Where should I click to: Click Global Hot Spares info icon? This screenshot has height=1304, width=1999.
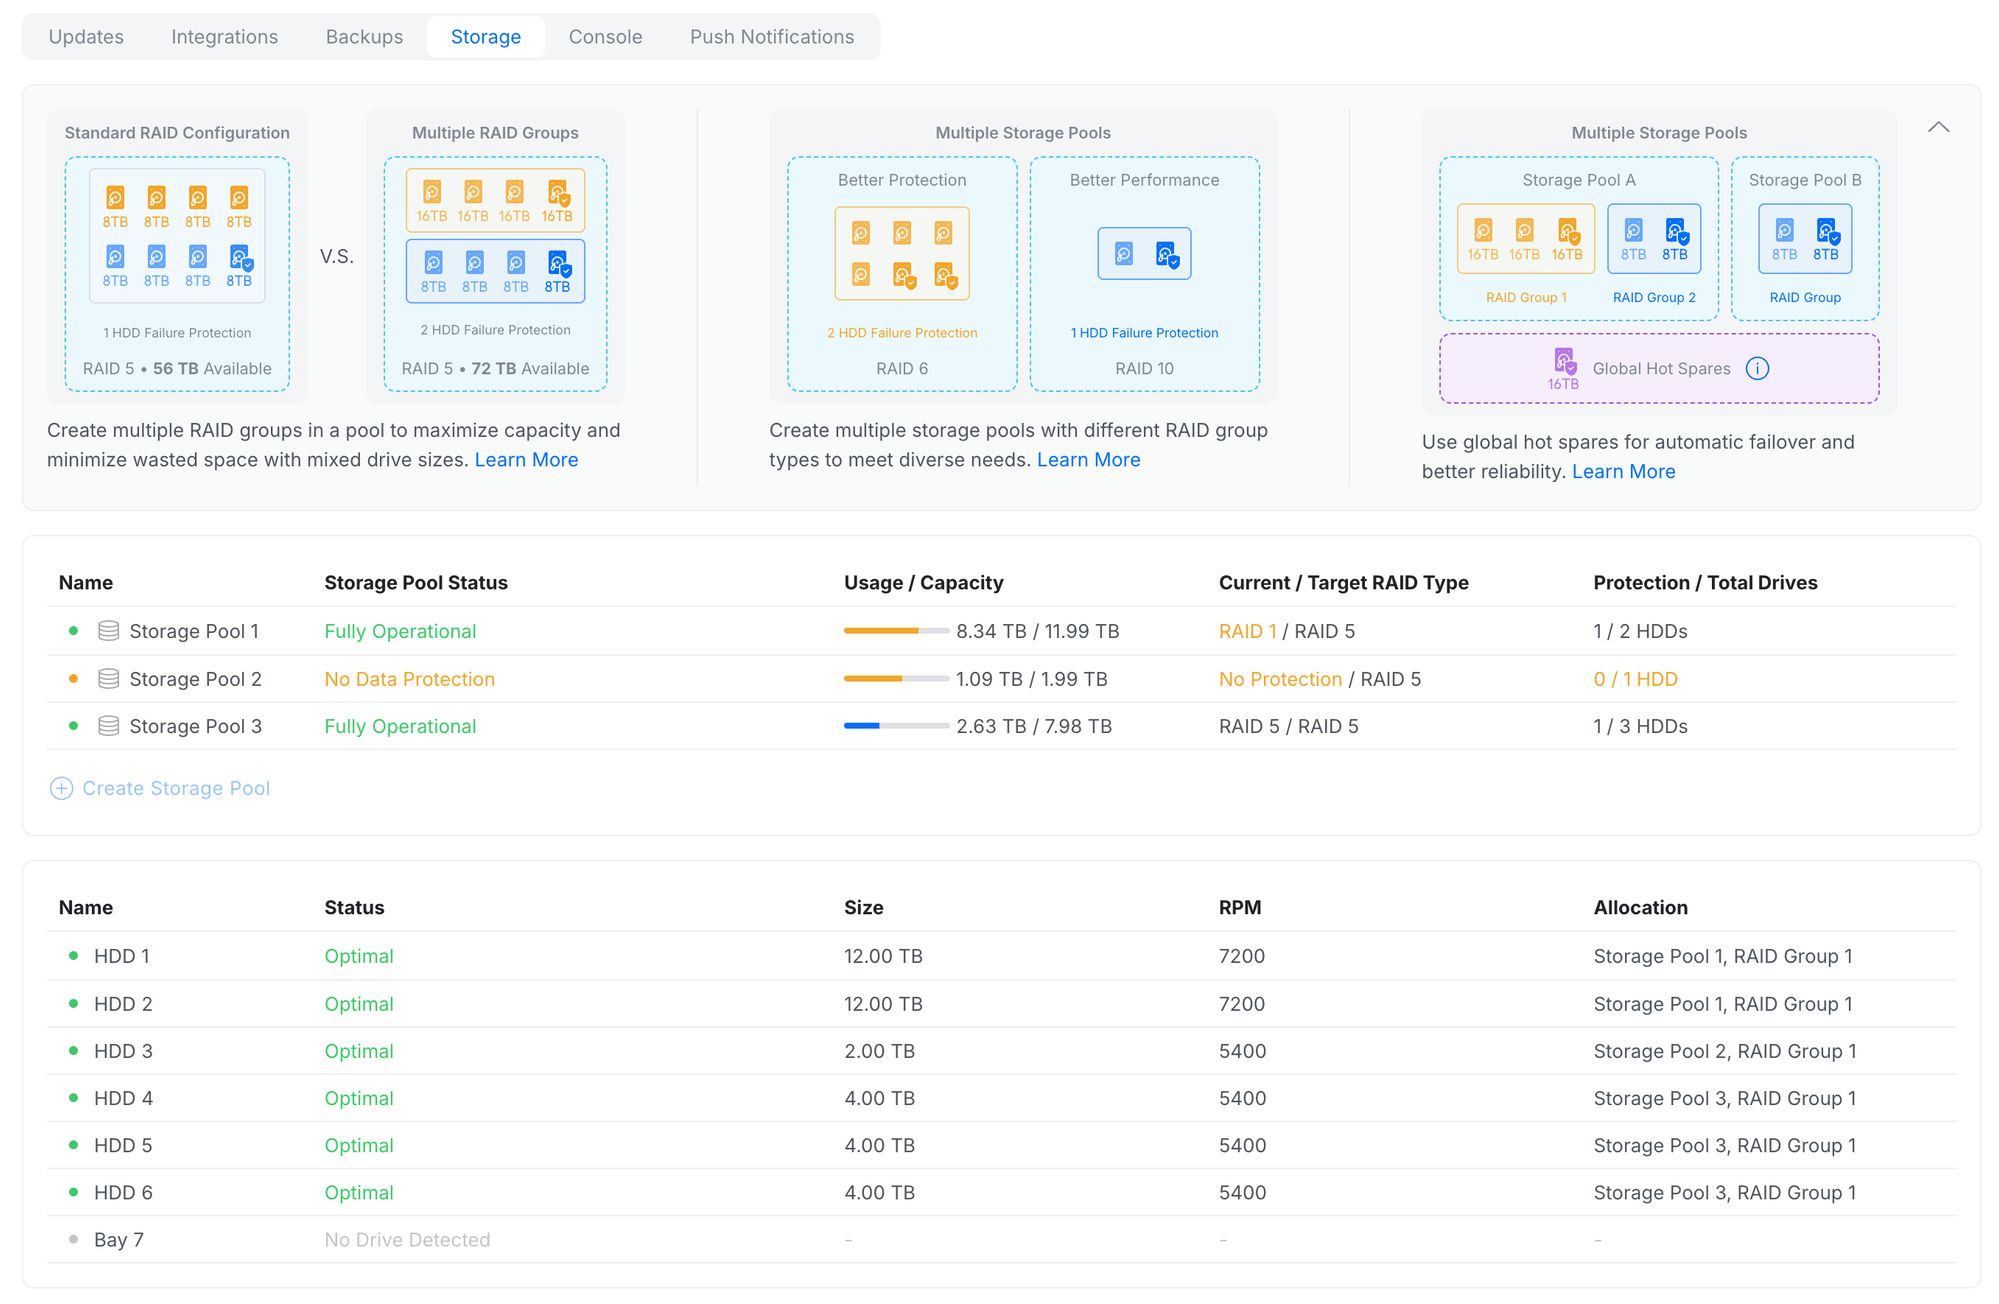[1757, 368]
